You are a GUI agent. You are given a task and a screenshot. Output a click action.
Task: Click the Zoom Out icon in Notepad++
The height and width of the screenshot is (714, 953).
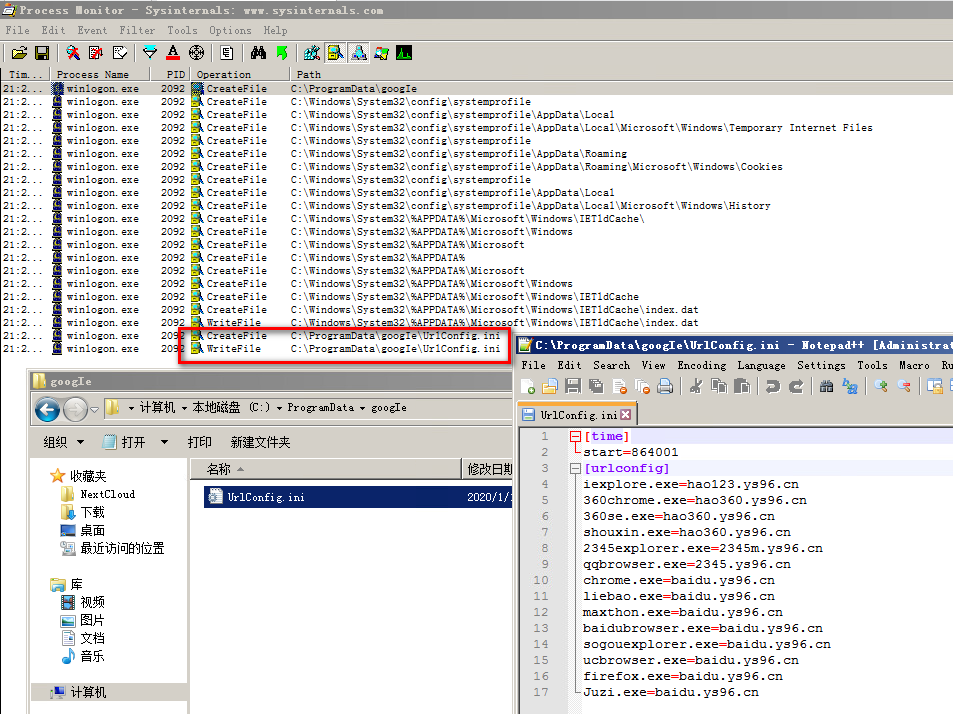pos(904,386)
